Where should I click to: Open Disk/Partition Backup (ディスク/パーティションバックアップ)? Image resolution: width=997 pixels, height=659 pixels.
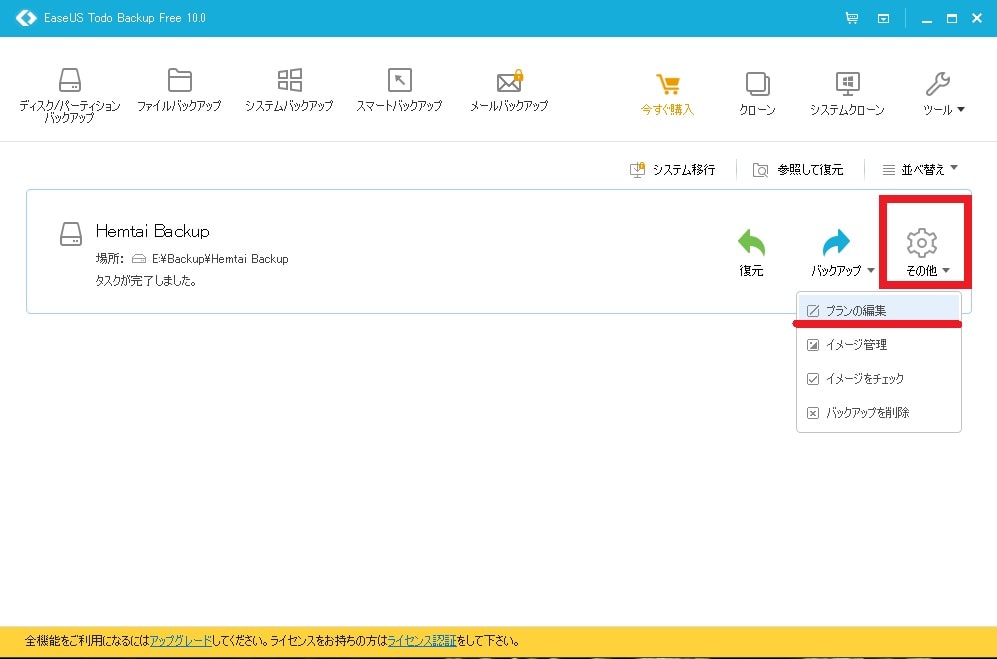pyautogui.click(x=70, y=95)
